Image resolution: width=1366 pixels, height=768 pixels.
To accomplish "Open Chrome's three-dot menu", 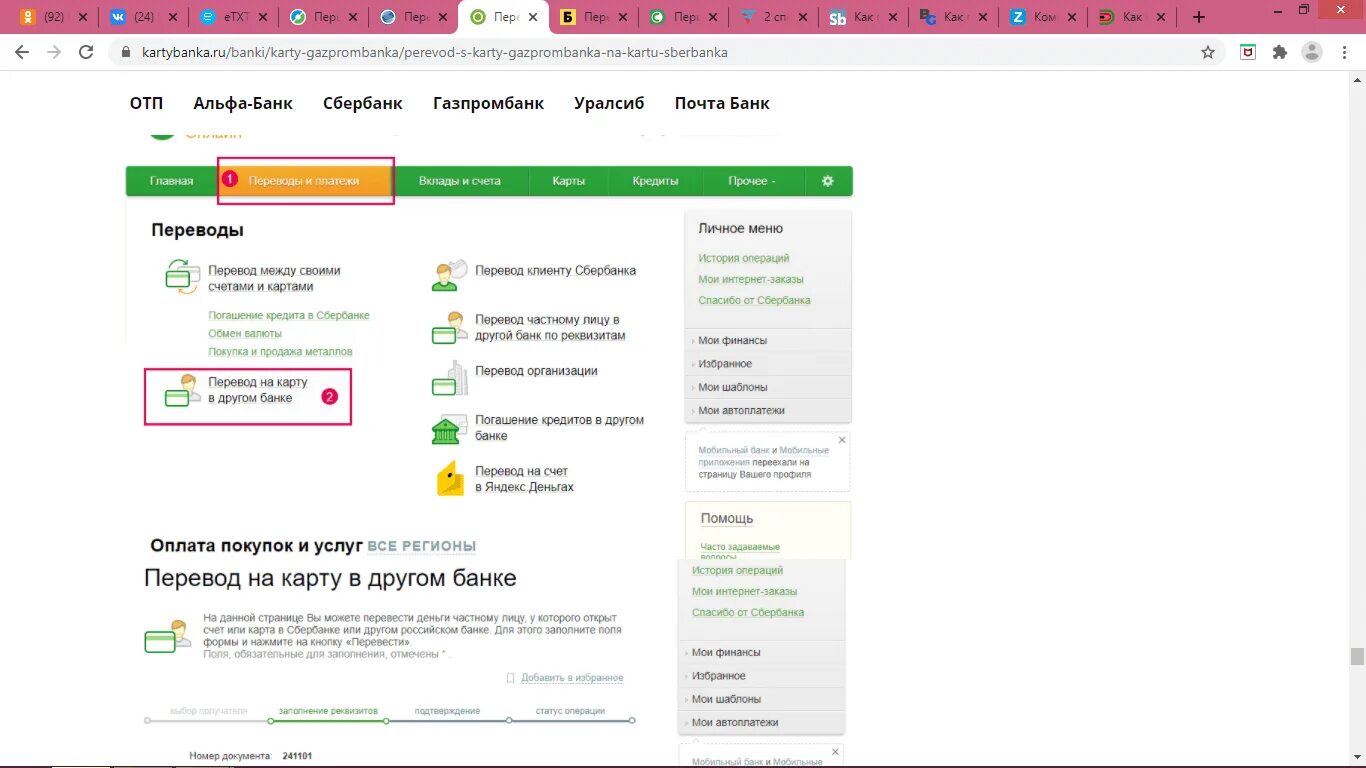I will tap(1345, 52).
